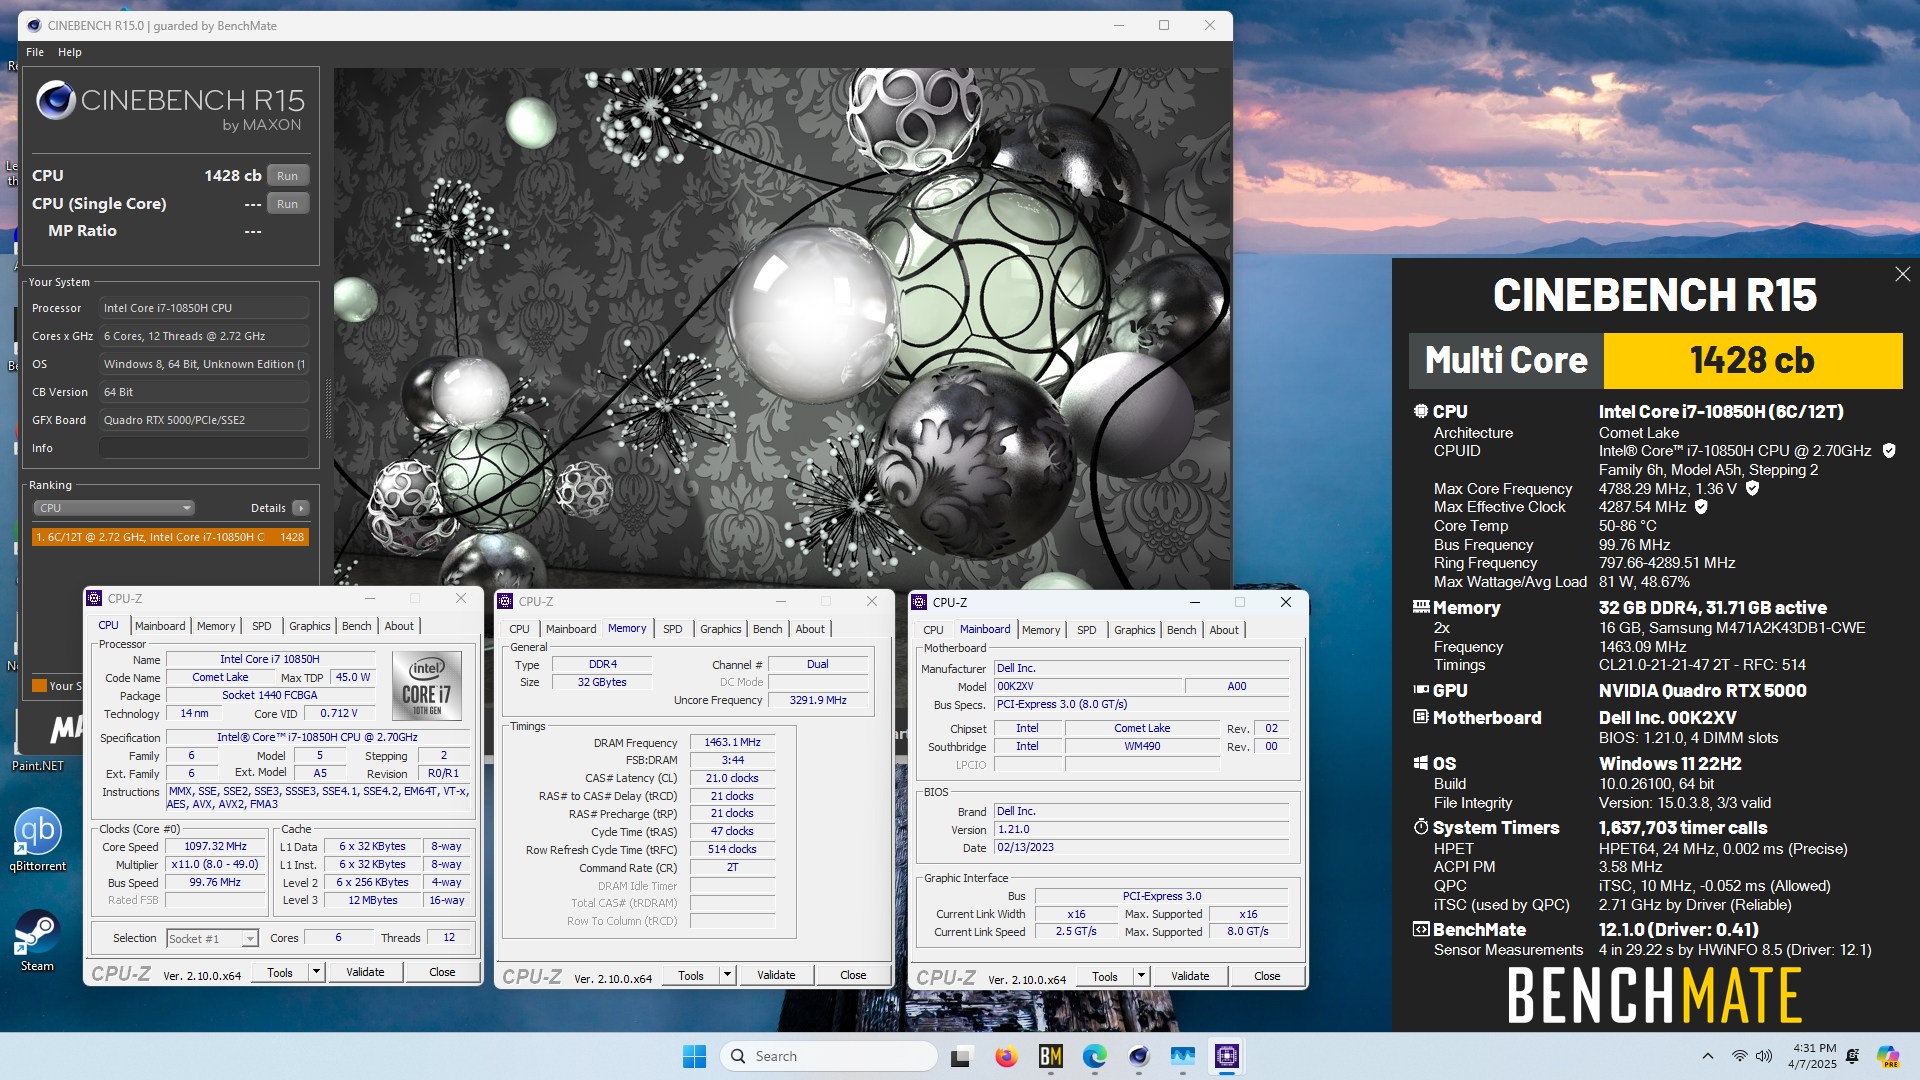Open Microsoft Edge from the taskbar
Image resolution: width=1920 pixels, height=1080 pixels.
(x=1094, y=1056)
